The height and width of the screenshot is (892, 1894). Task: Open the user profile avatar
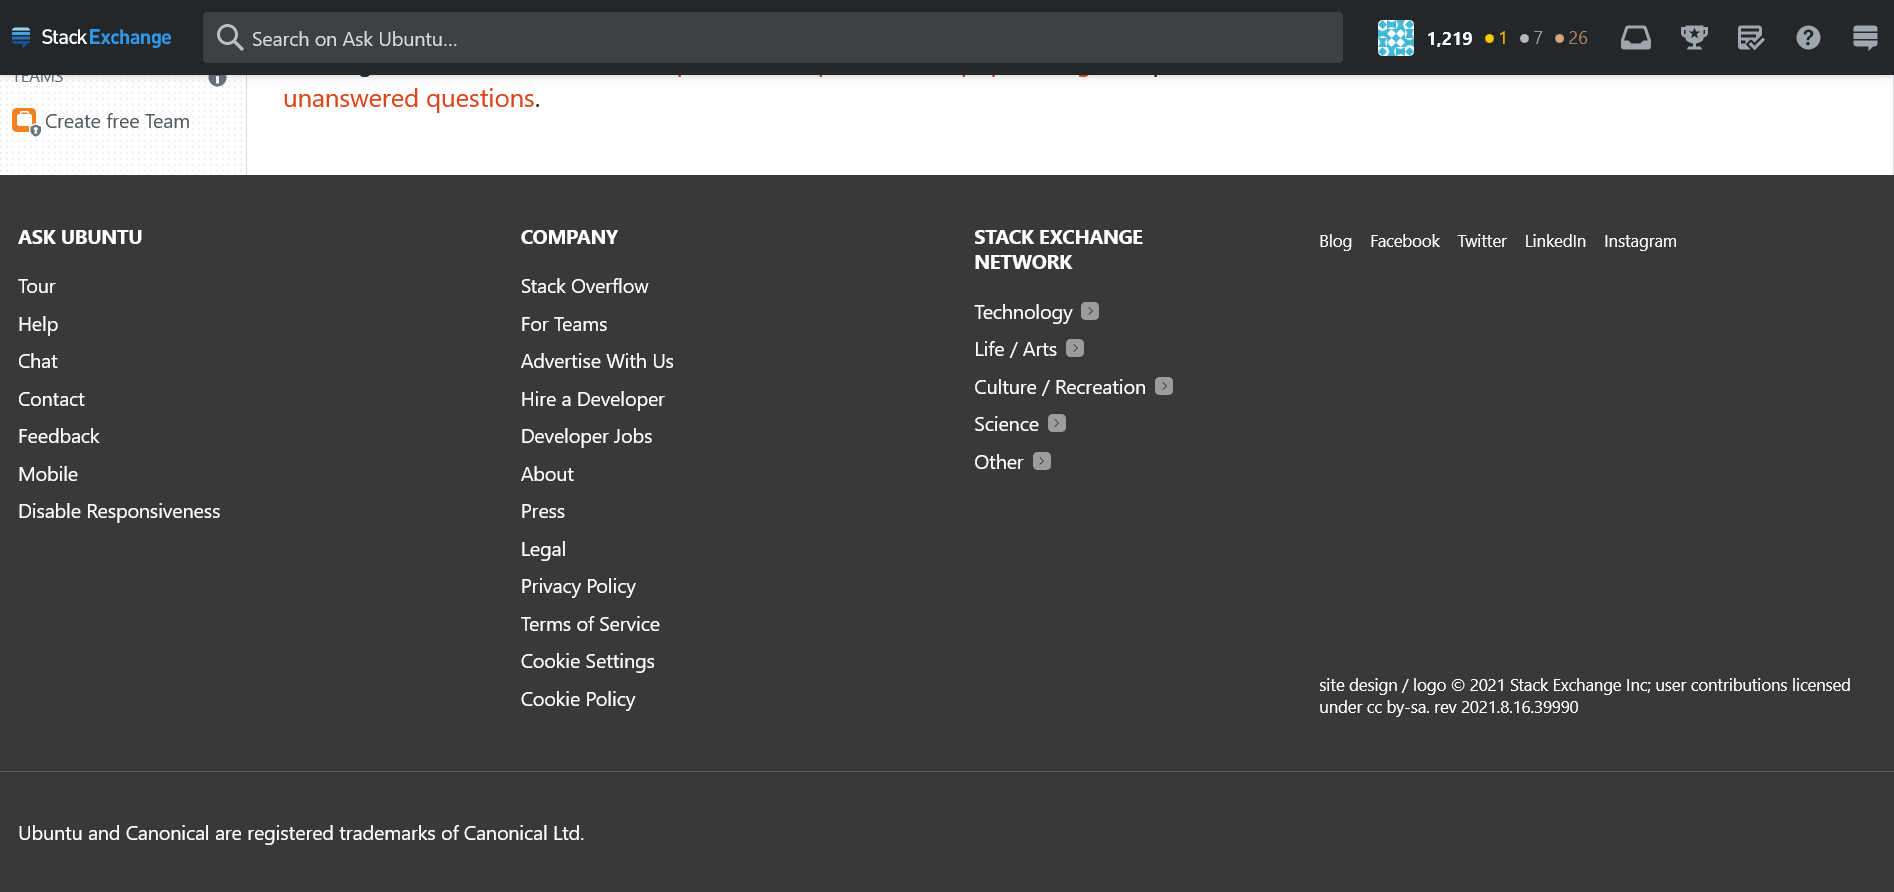coord(1395,38)
